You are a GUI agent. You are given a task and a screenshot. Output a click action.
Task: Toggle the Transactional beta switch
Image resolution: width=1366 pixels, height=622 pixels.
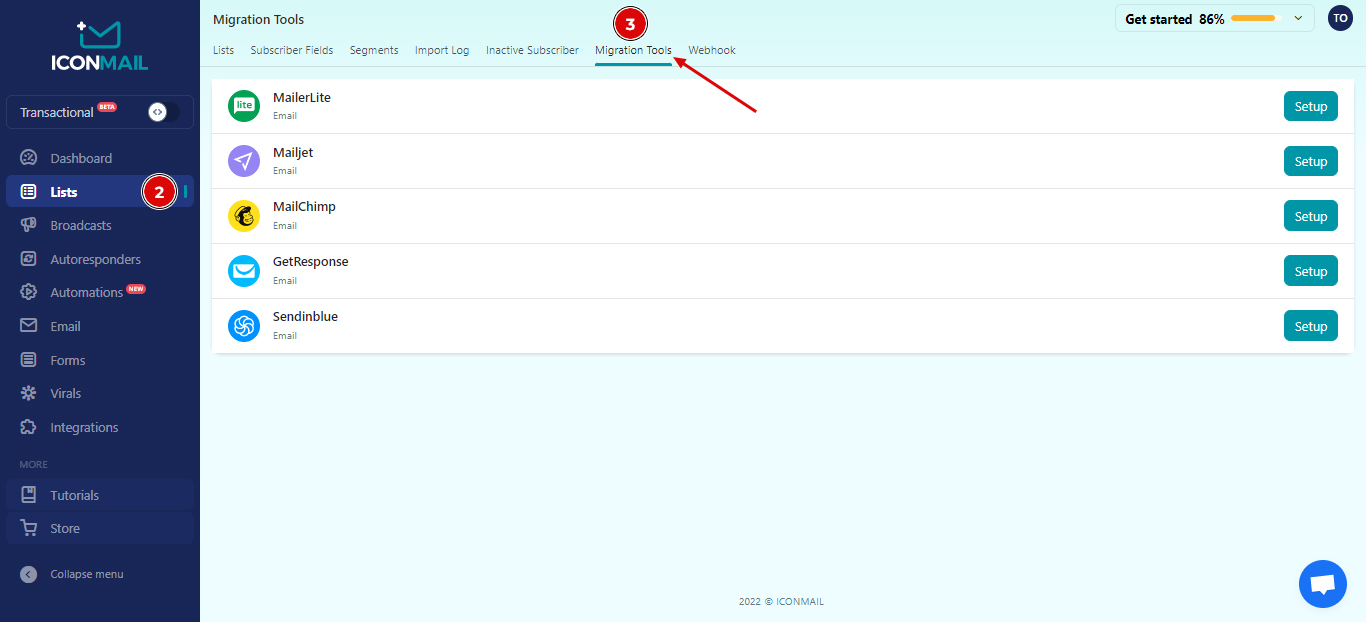(x=163, y=112)
